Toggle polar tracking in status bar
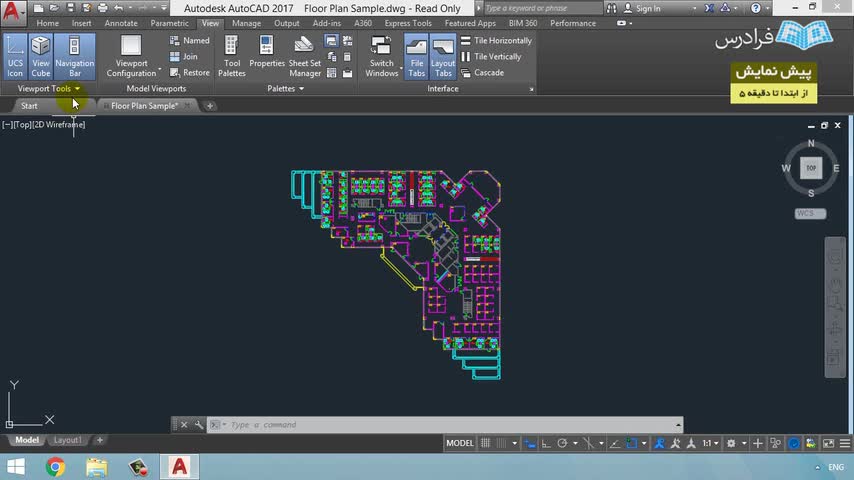 pyautogui.click(x=563, y=443)
